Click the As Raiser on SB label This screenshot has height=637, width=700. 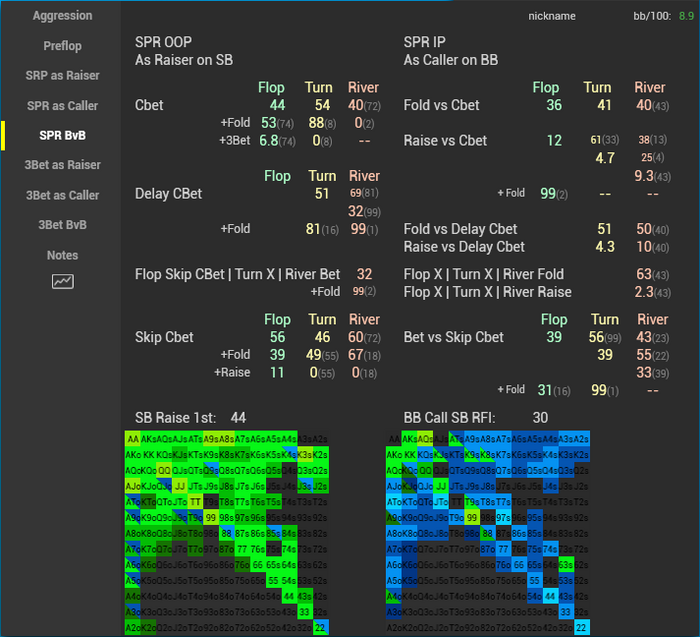(x=184, y=60)
